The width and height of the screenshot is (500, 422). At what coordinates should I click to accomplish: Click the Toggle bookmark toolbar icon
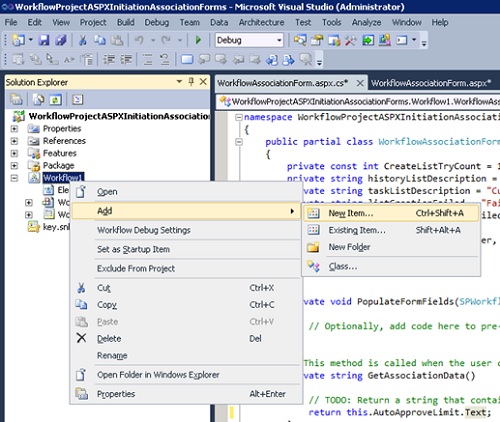[x=187, y=60]
